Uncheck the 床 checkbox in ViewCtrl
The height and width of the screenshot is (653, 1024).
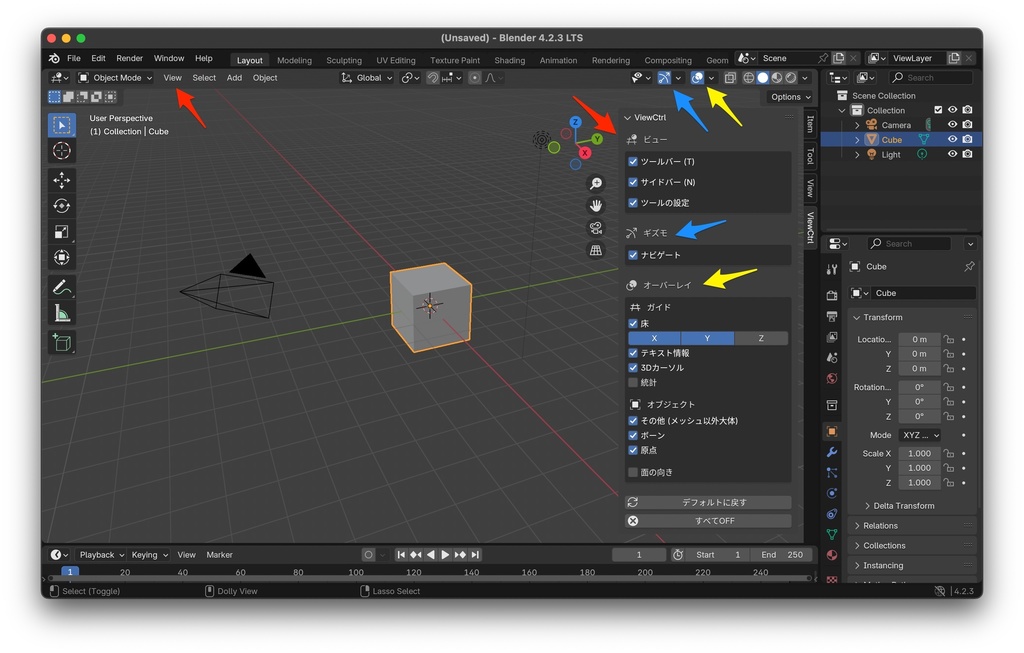pyautogui.click(x=633, y=321)
